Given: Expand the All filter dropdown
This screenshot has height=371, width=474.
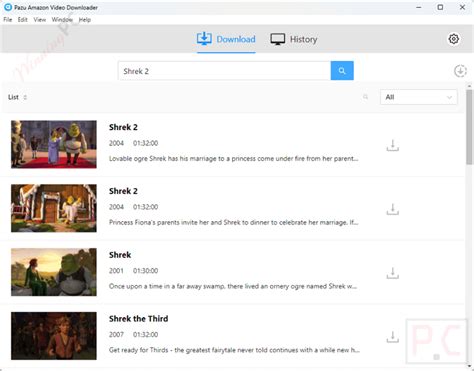Looking at the screenshot, I should tap(419, 97).
